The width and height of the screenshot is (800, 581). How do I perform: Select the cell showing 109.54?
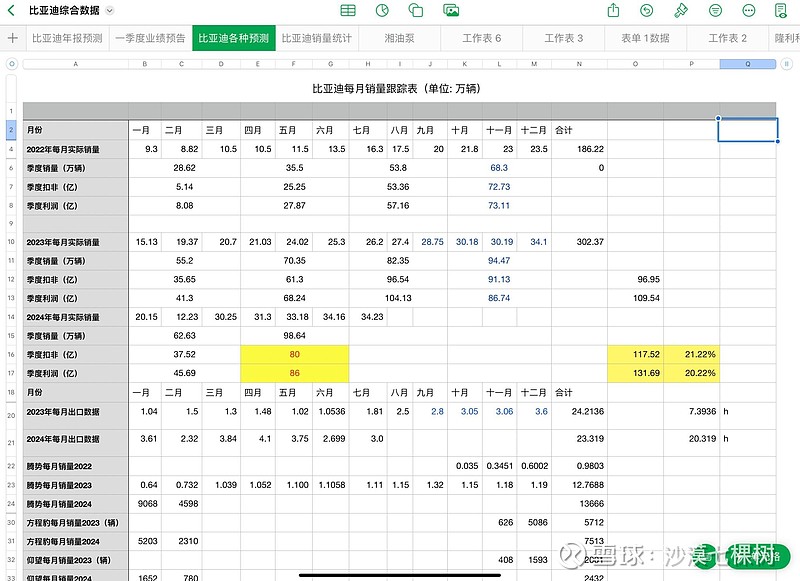click(x=635, y=298)
